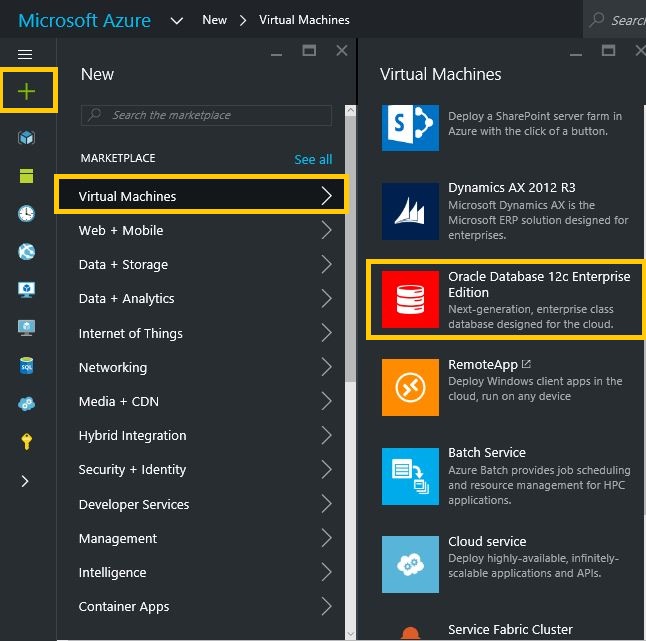
Task: Select Dynamics AX 2012 R3
Action: (505, 211)
